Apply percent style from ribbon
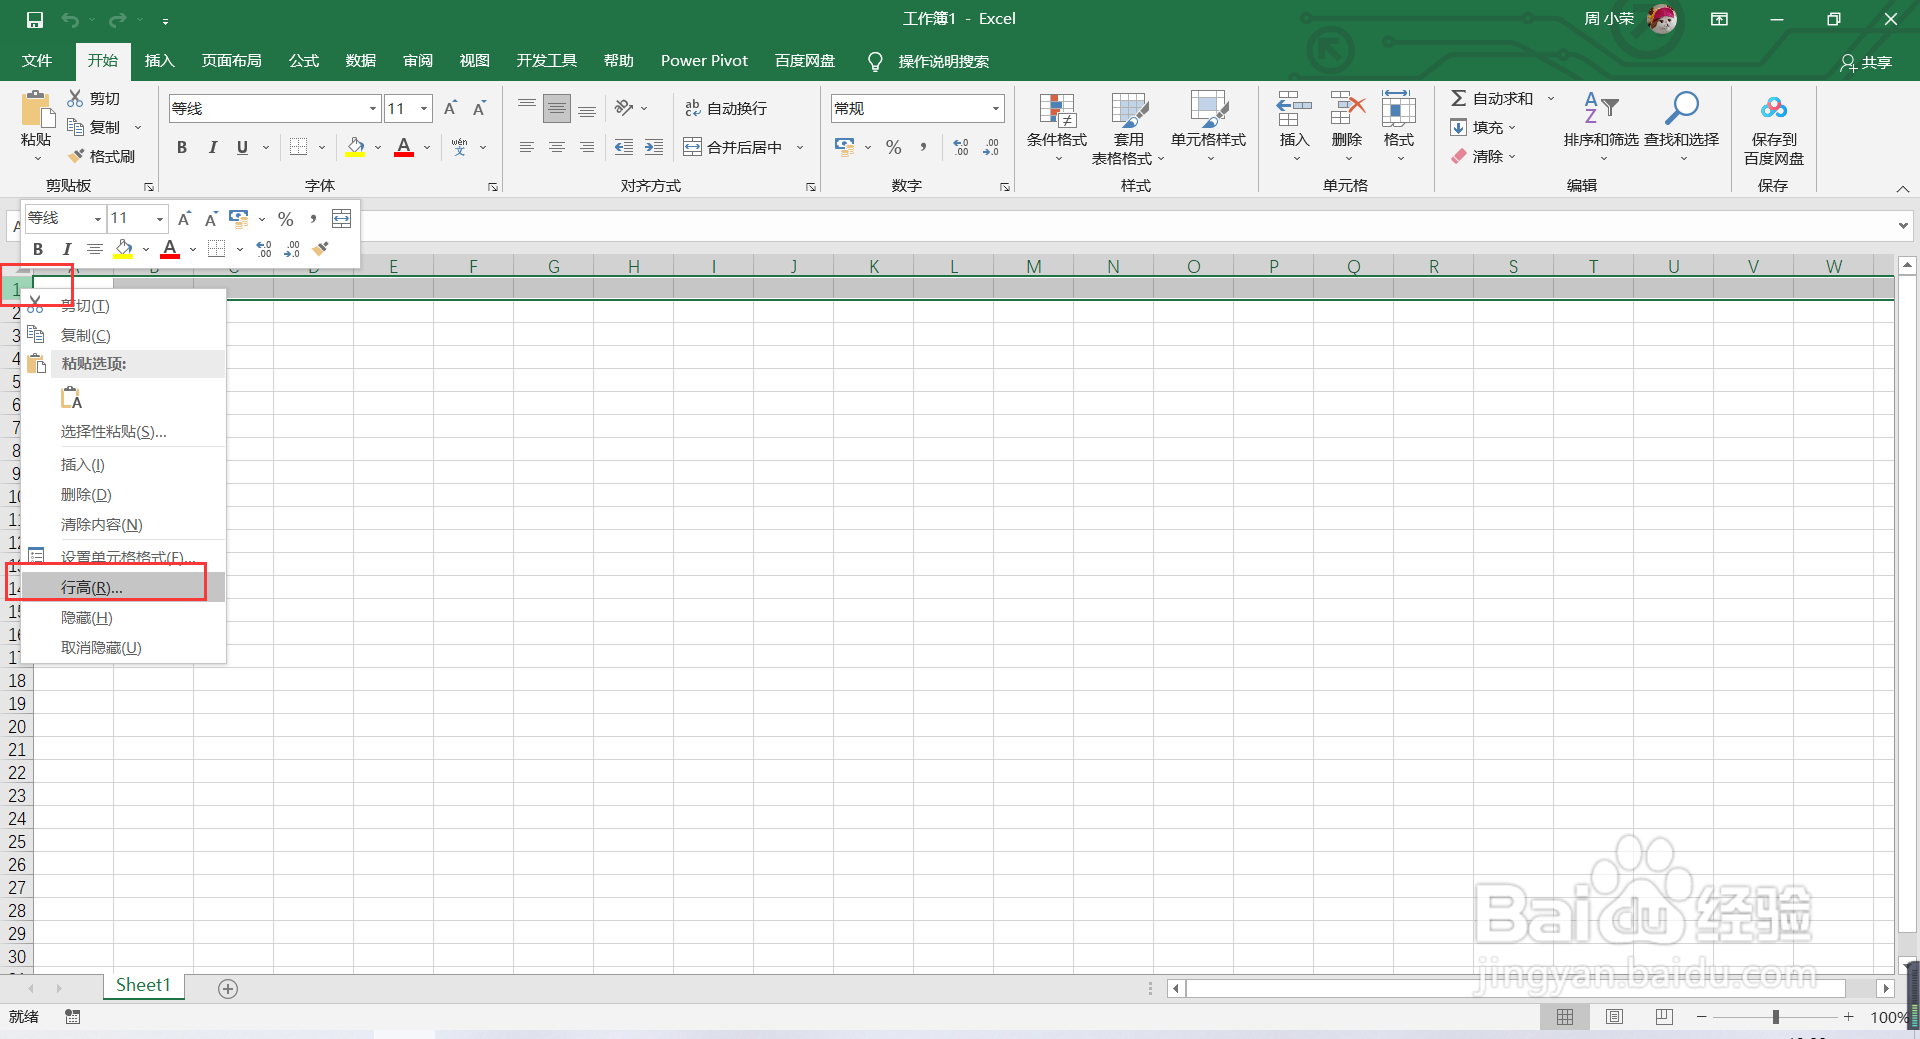Image resolution: width=1920 pixels, height=1039 pixels. (894, 147)
